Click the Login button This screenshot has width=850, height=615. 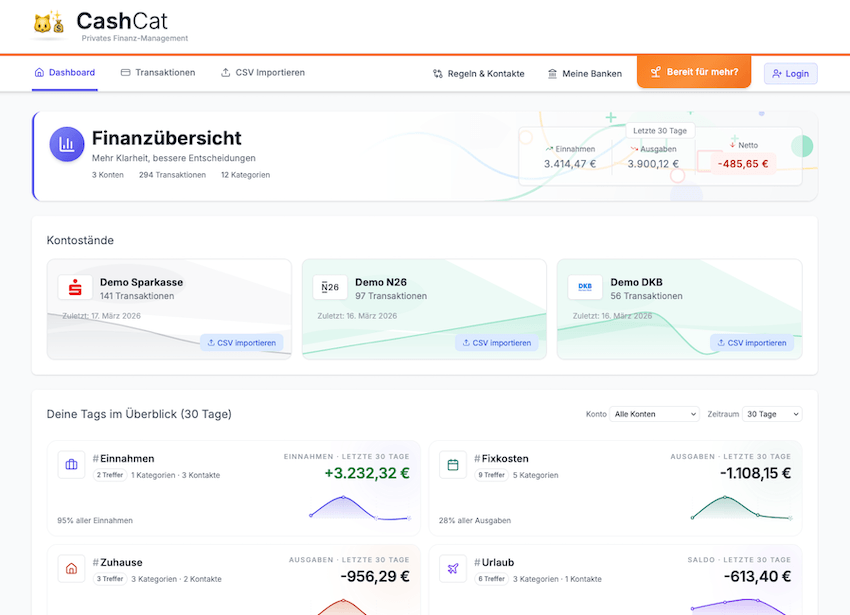[x=791, y=73]
